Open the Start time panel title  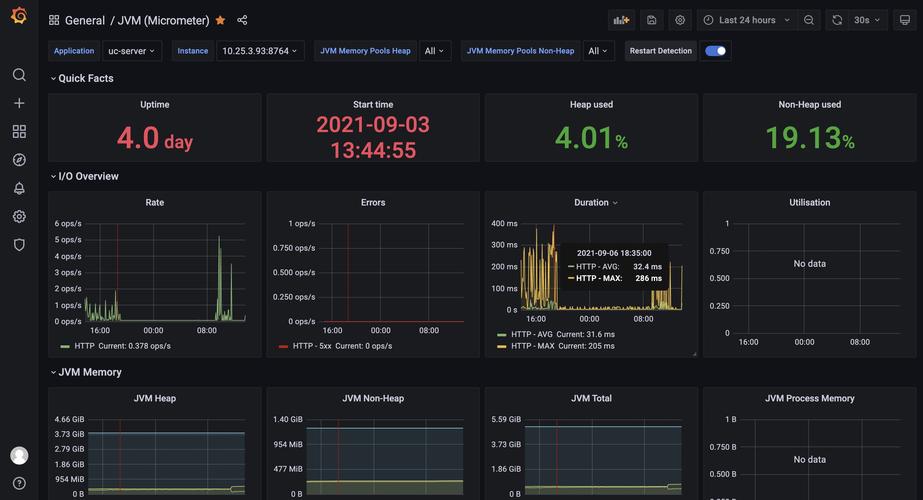(x=373, y=104)
